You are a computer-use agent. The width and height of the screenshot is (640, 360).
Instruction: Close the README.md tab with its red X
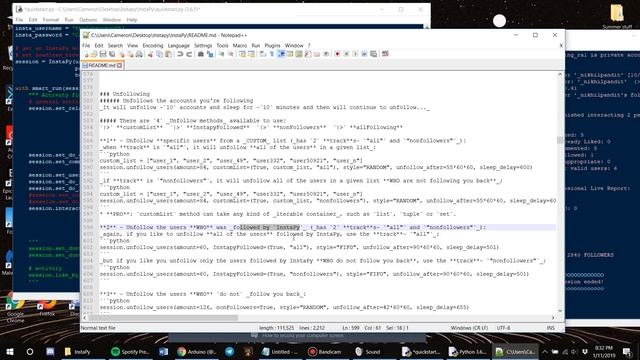click(120, 65)
